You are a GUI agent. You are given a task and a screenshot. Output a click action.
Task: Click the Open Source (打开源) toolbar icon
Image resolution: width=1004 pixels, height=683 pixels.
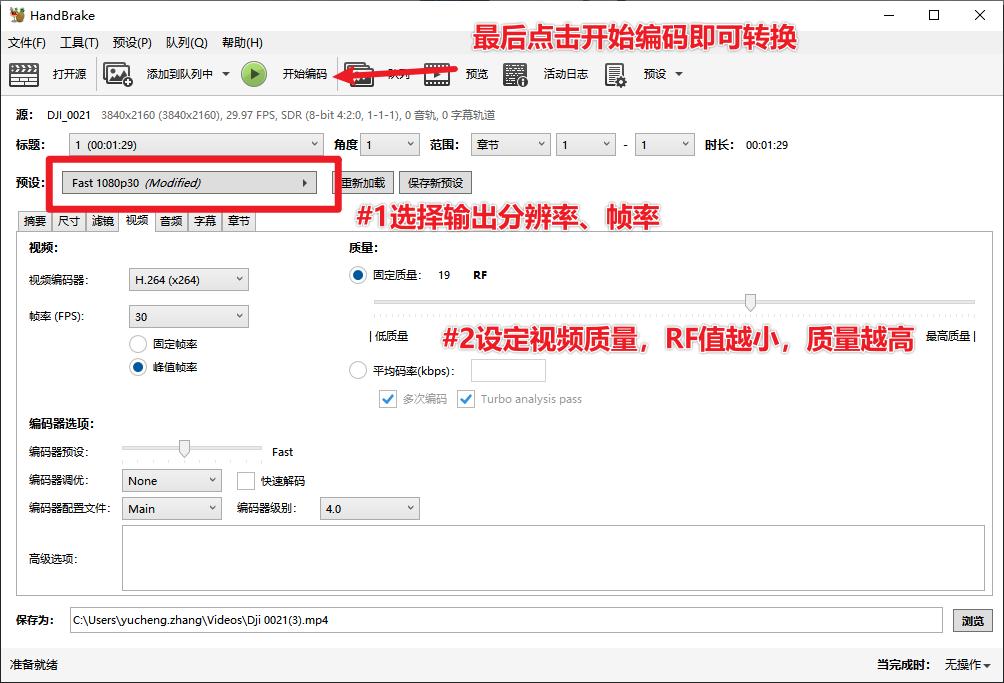[24, 73]
